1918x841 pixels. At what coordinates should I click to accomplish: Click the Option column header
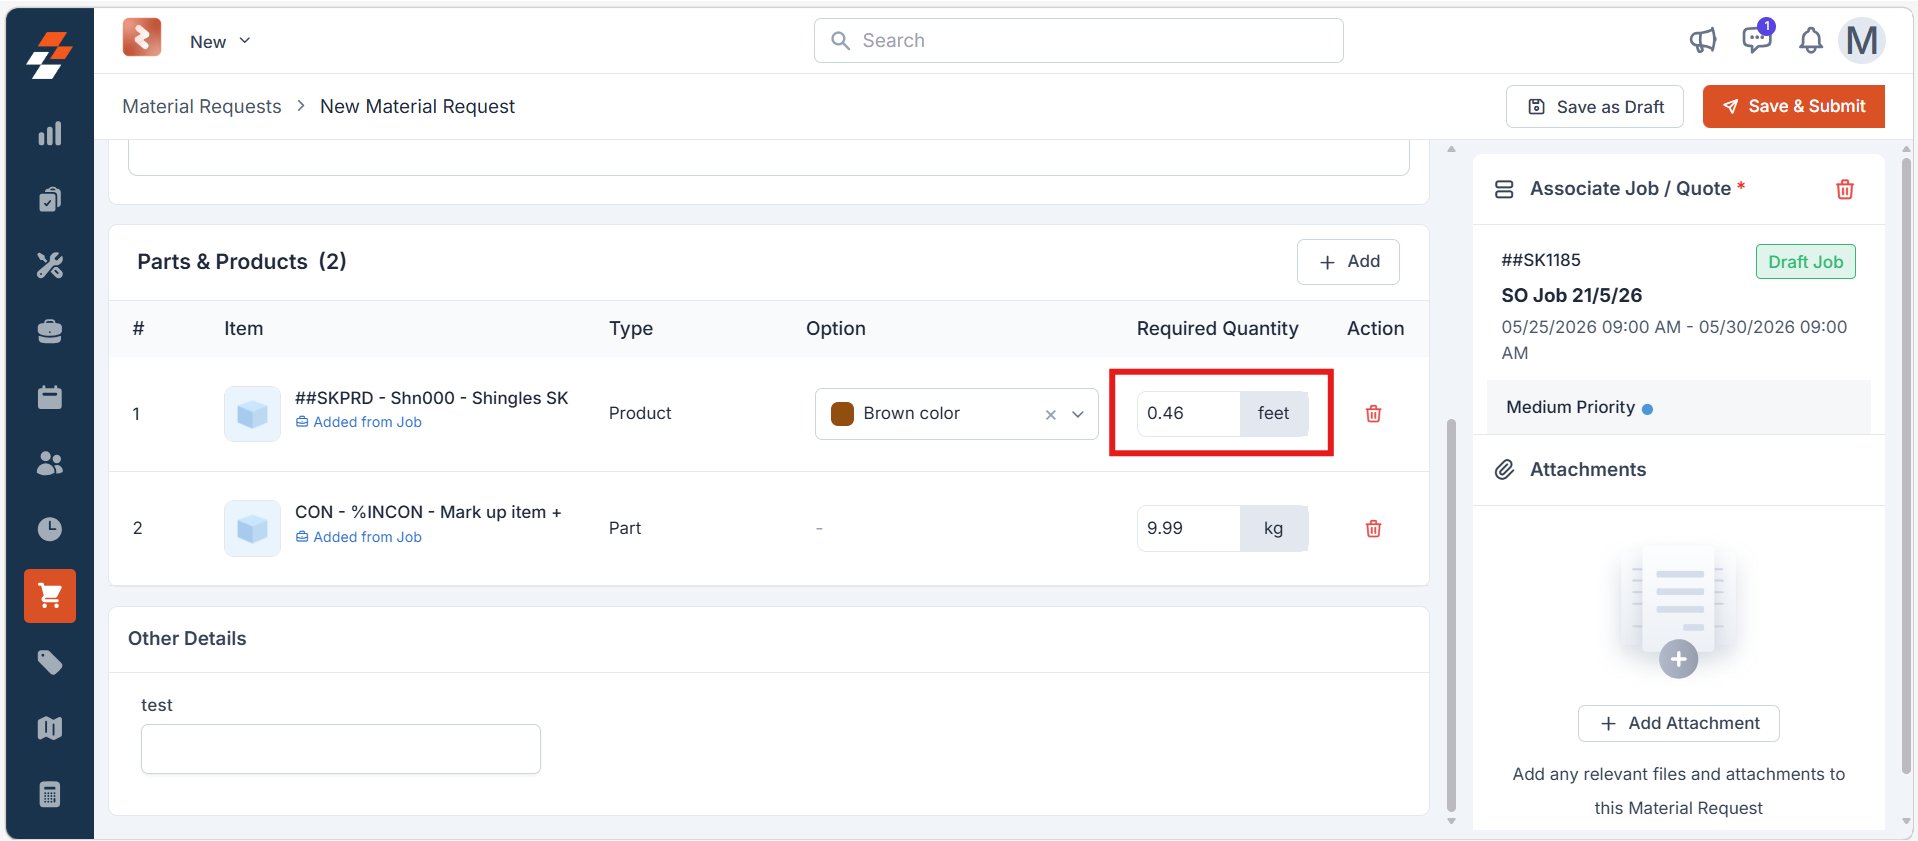(836, 328)
